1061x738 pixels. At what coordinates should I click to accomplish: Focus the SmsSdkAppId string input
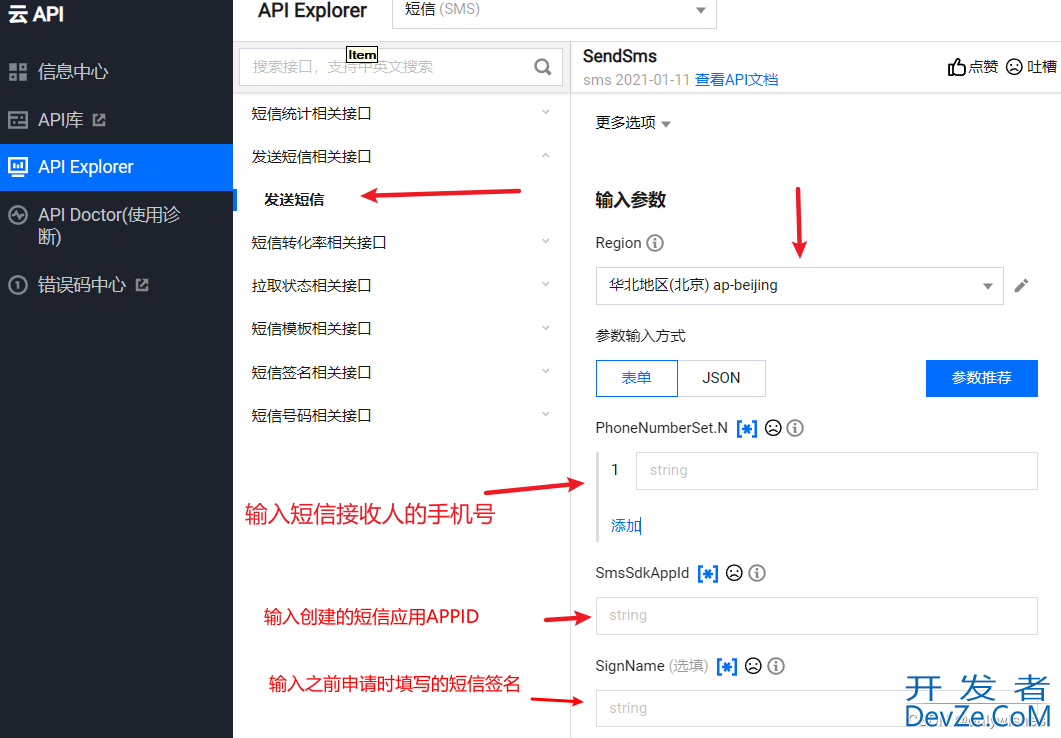tap(817, 616)
